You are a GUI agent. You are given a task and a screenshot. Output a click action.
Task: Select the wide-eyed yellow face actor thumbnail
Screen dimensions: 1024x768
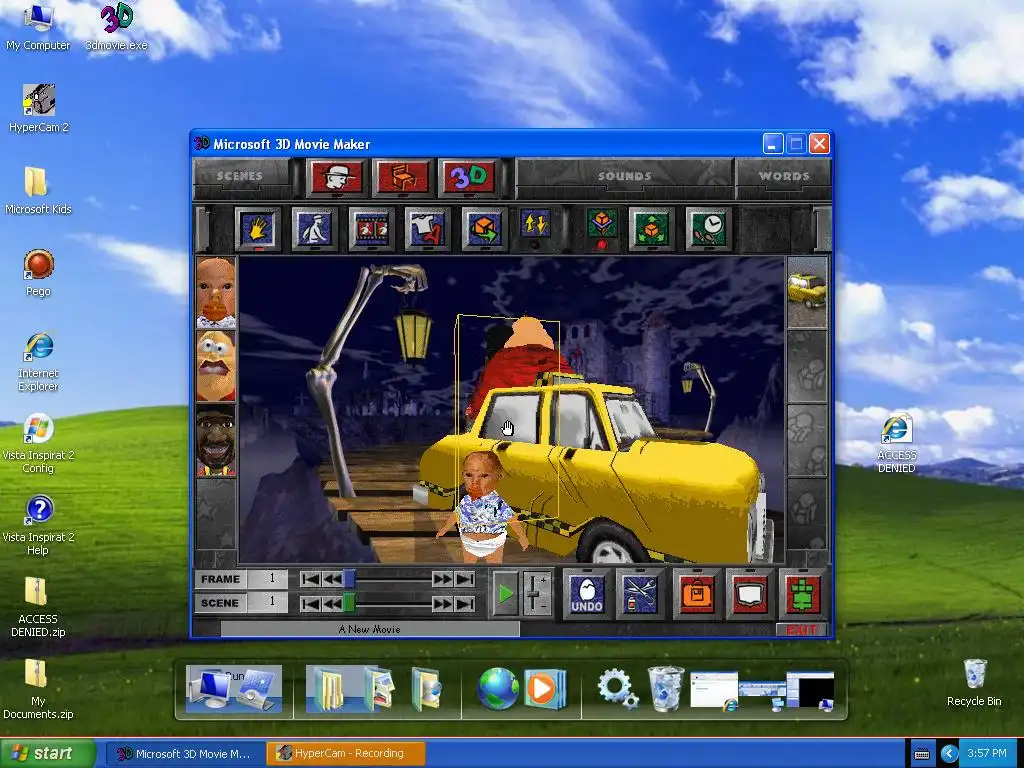tap(216, 366)
